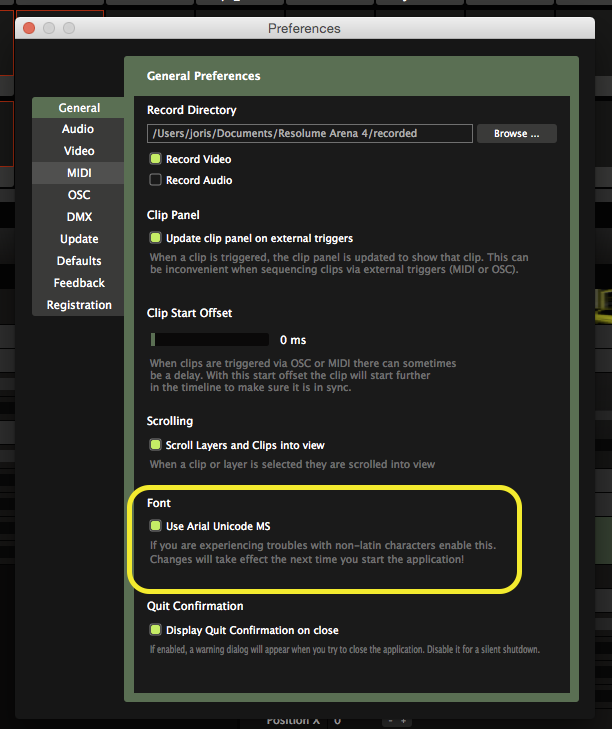Enable the Record Audio checkbox
This screenshot has height=729, width=612.
pos(155,180)
